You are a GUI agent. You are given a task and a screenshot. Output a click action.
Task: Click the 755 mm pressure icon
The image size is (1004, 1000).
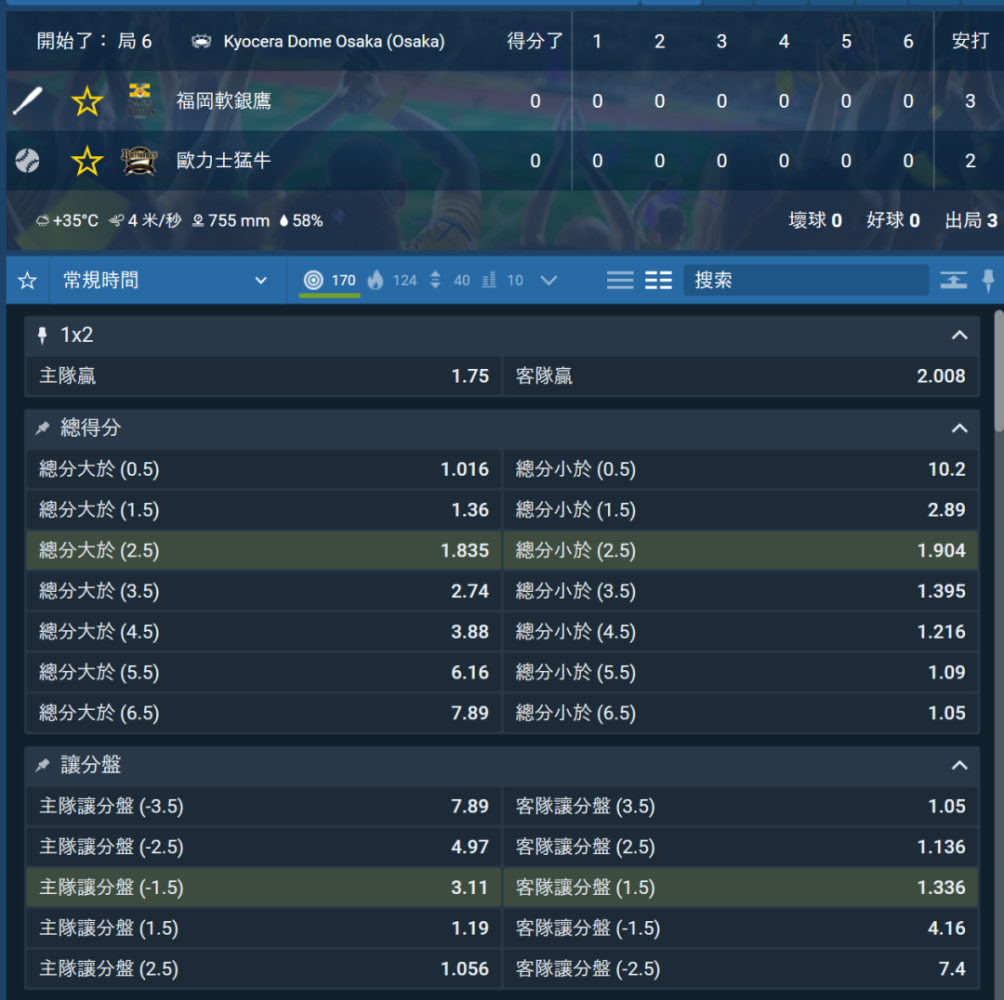tap(198, 222)
